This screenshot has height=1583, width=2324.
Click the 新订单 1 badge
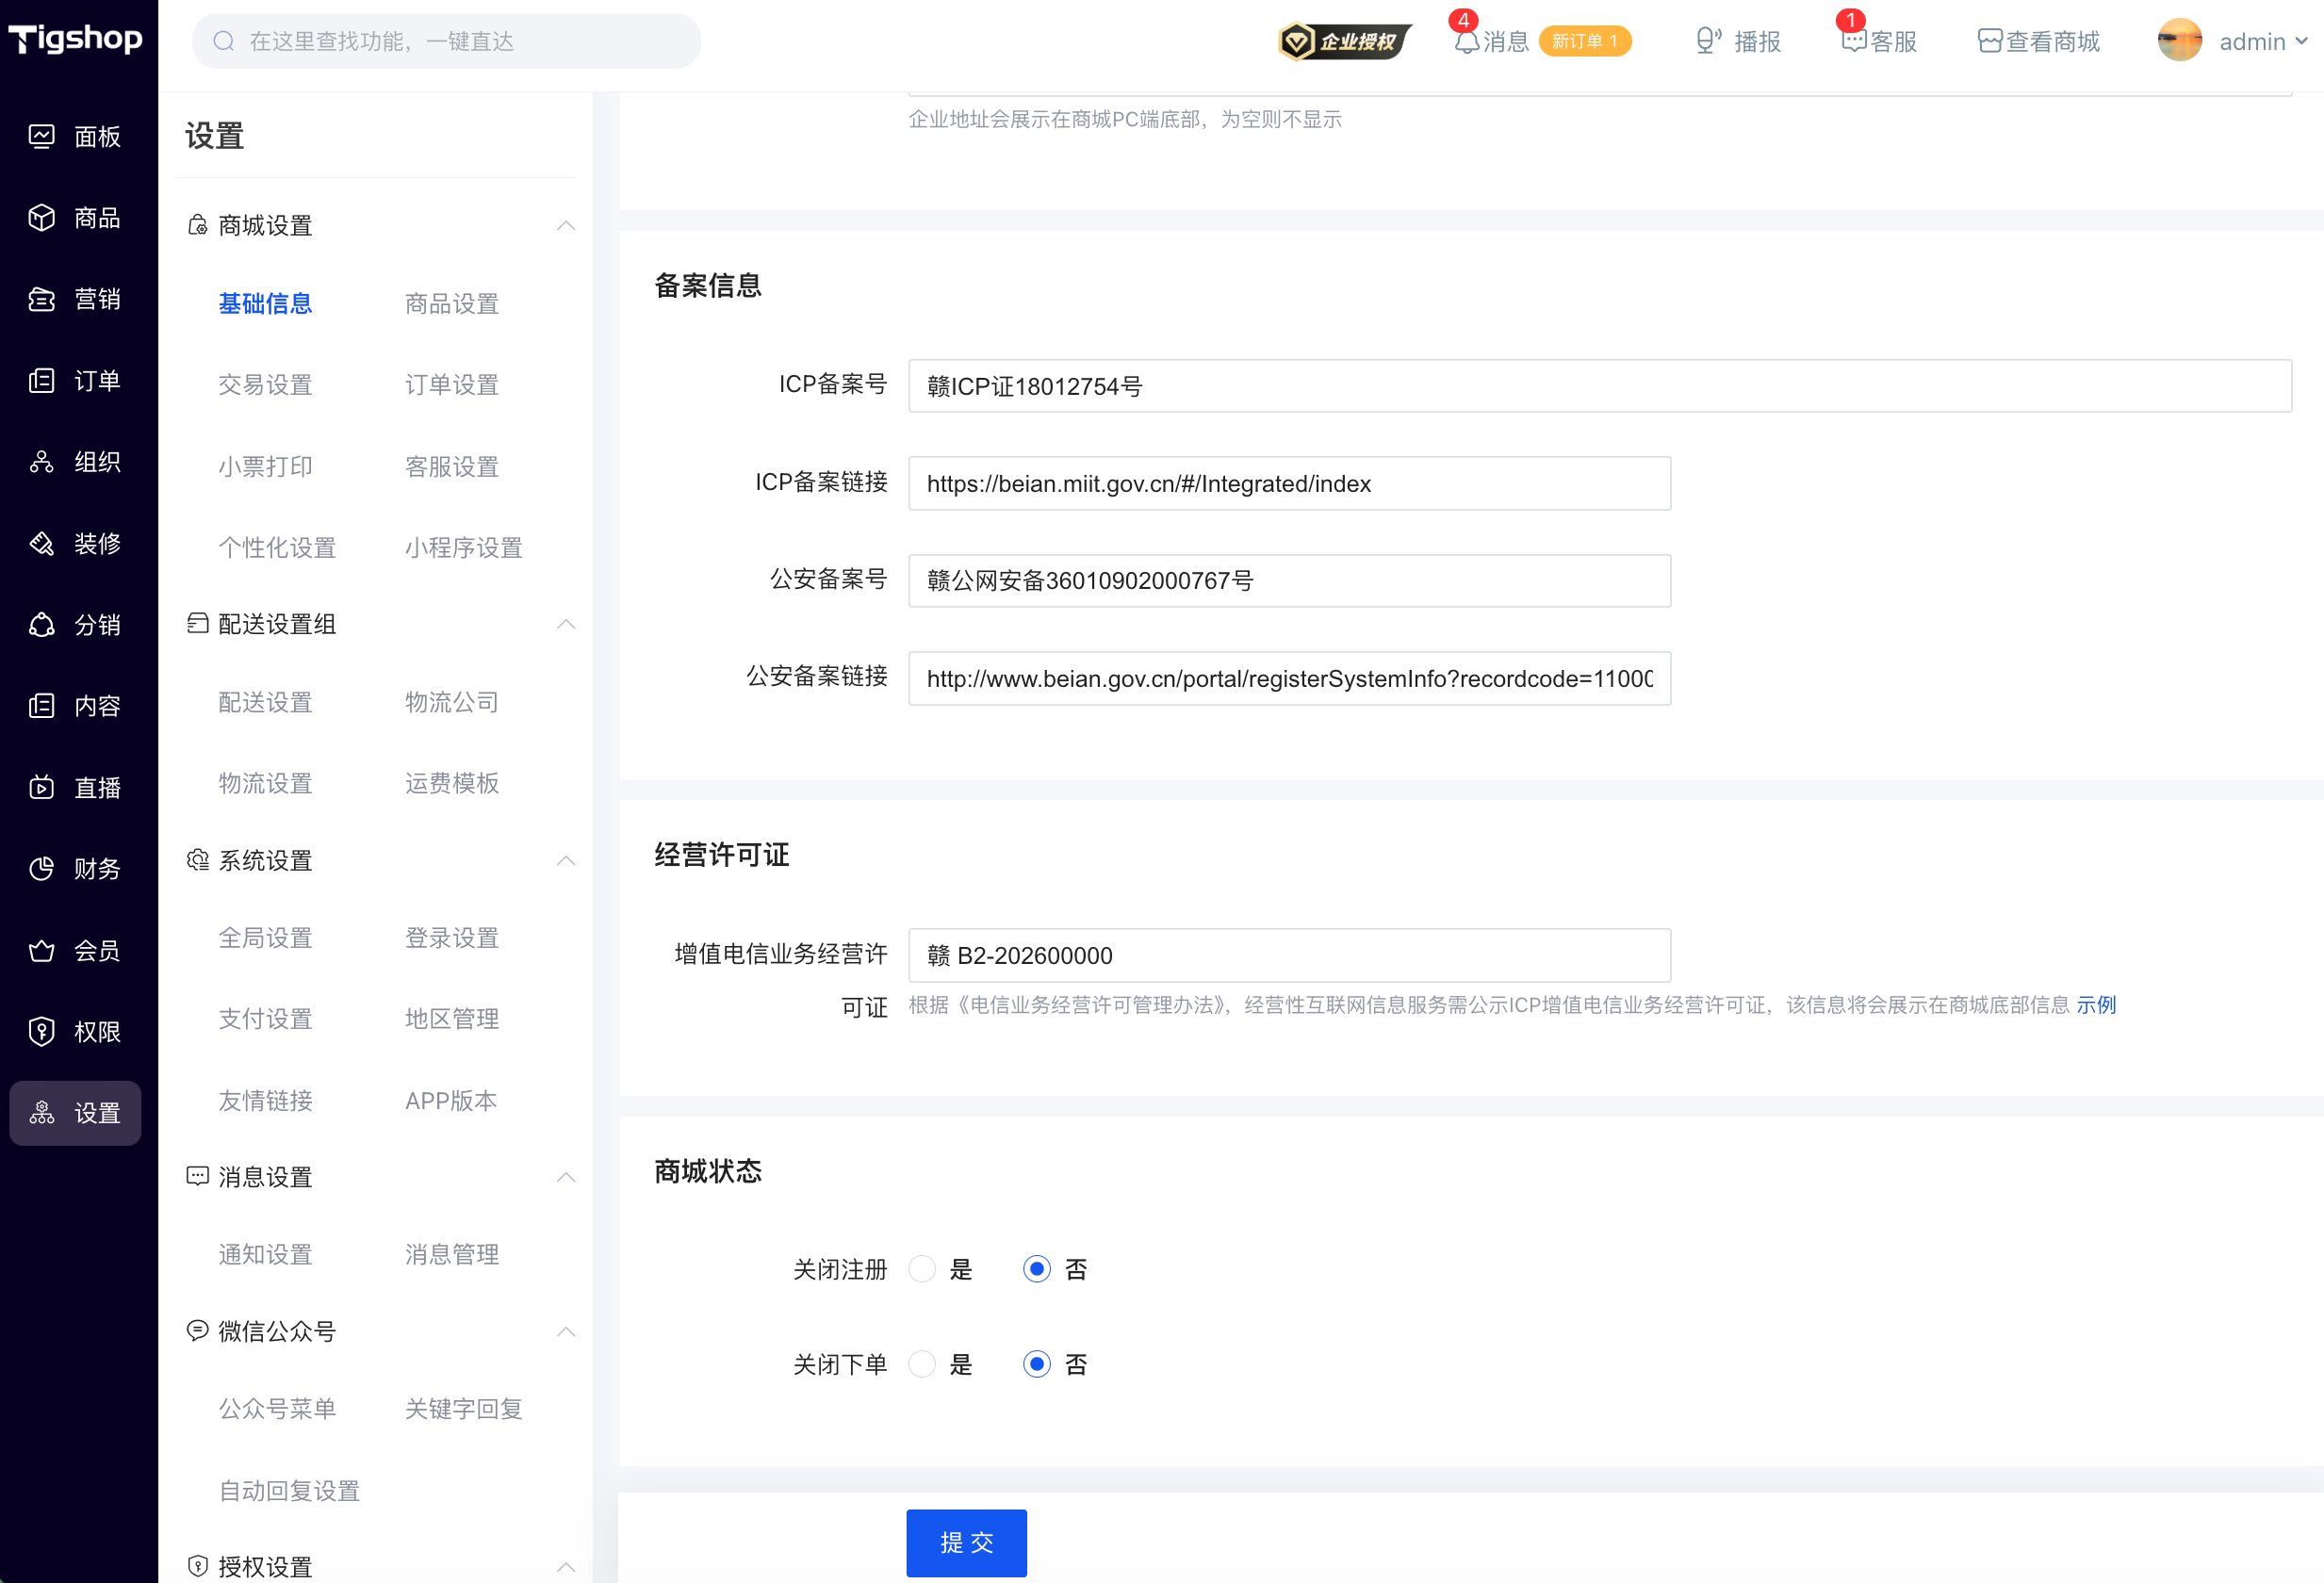point(1585,41)
